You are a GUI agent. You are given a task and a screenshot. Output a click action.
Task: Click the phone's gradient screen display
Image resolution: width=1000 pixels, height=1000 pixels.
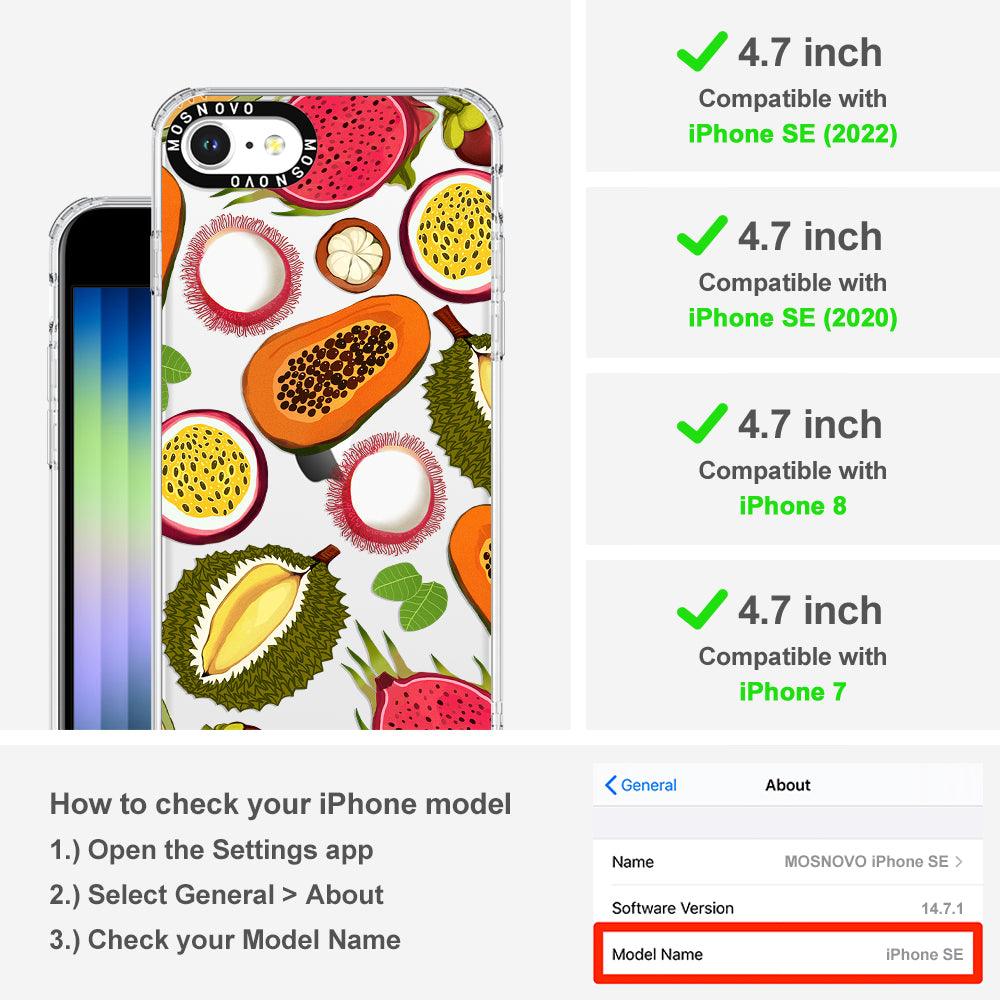[112, 508]
